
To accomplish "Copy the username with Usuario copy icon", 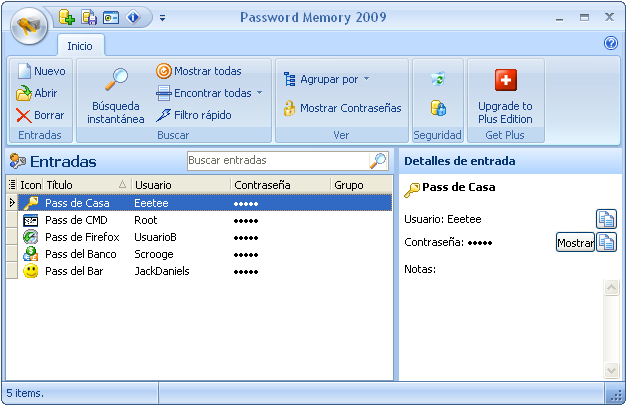I will (x=606, y=219).
